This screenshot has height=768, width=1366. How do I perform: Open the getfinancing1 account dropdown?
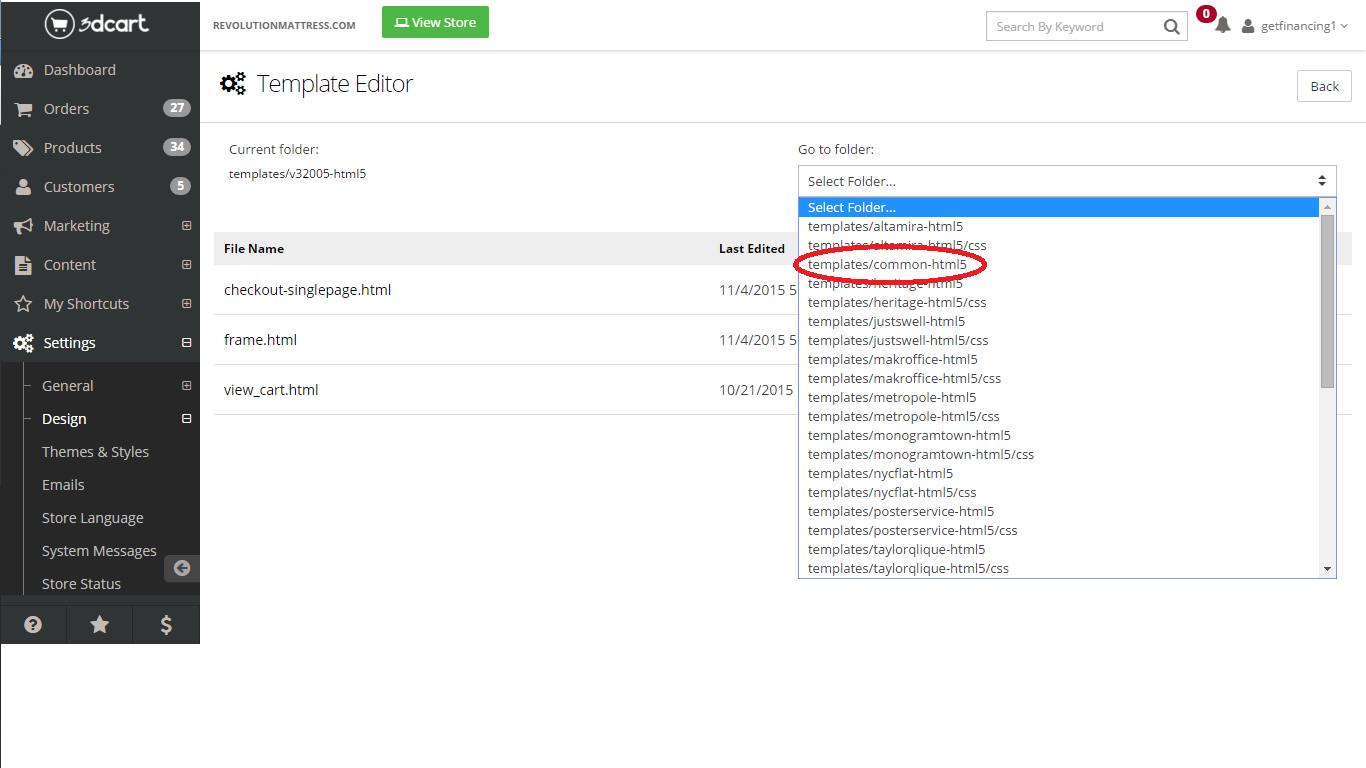pos(1305,27)
